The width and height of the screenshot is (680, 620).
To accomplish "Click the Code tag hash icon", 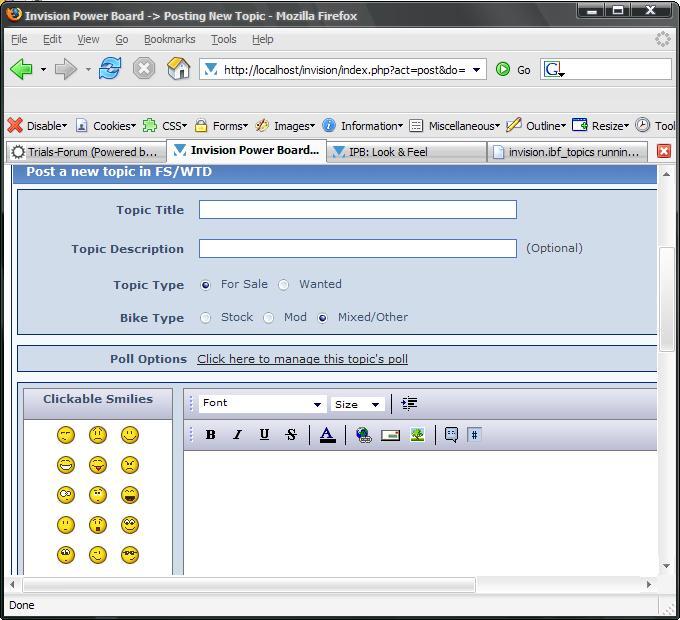I will point(474,434).
